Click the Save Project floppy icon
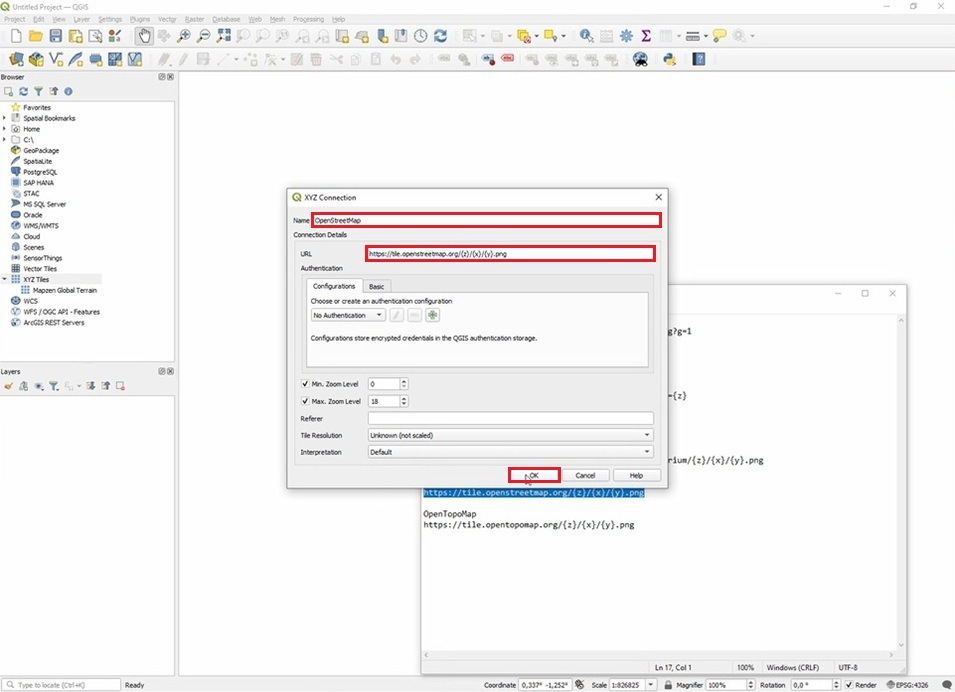The width and height of the screenshot is (955, 692). [x=57, y=36]
